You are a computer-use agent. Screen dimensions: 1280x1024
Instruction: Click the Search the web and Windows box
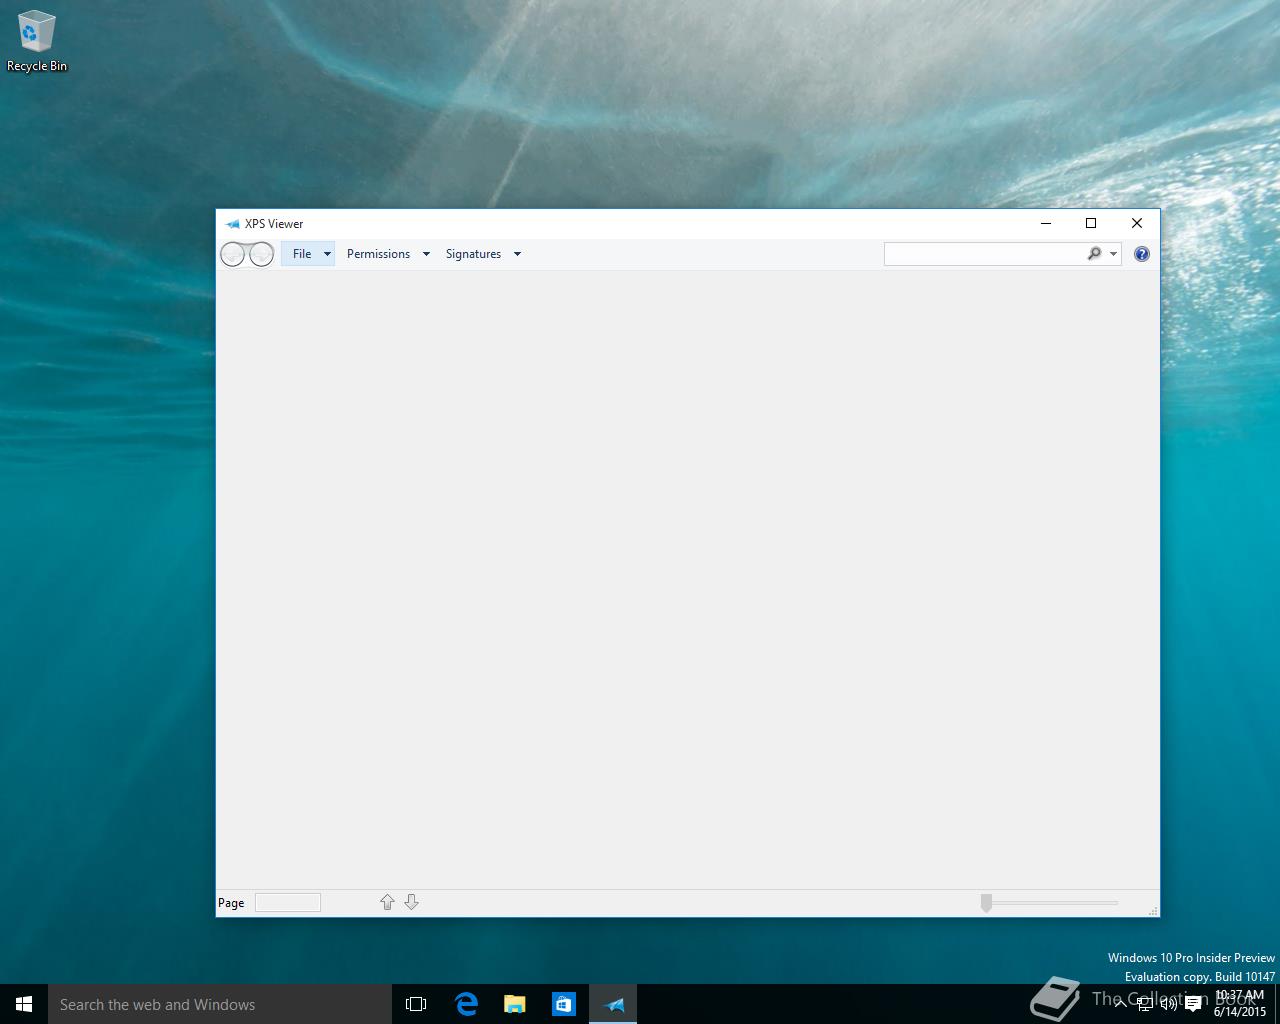220,1004
